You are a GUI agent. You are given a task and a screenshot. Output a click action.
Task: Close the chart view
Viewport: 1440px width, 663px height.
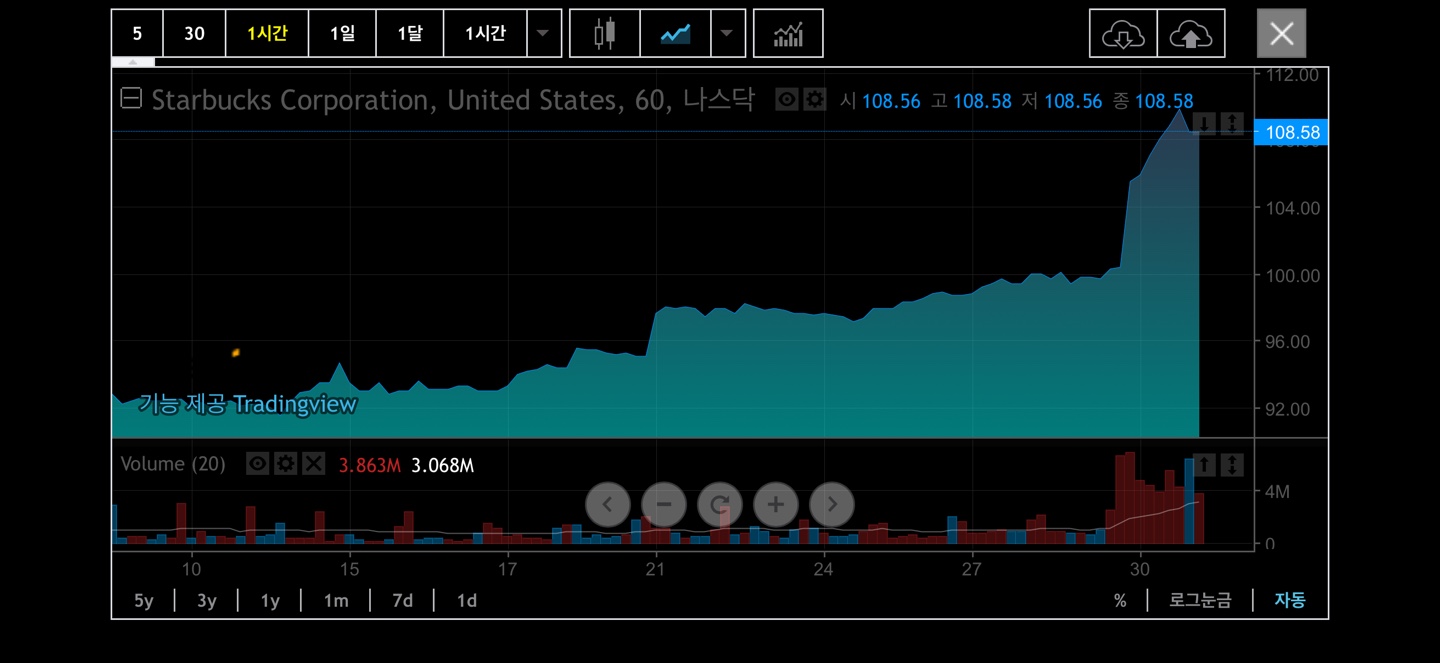coord(1281,34)
